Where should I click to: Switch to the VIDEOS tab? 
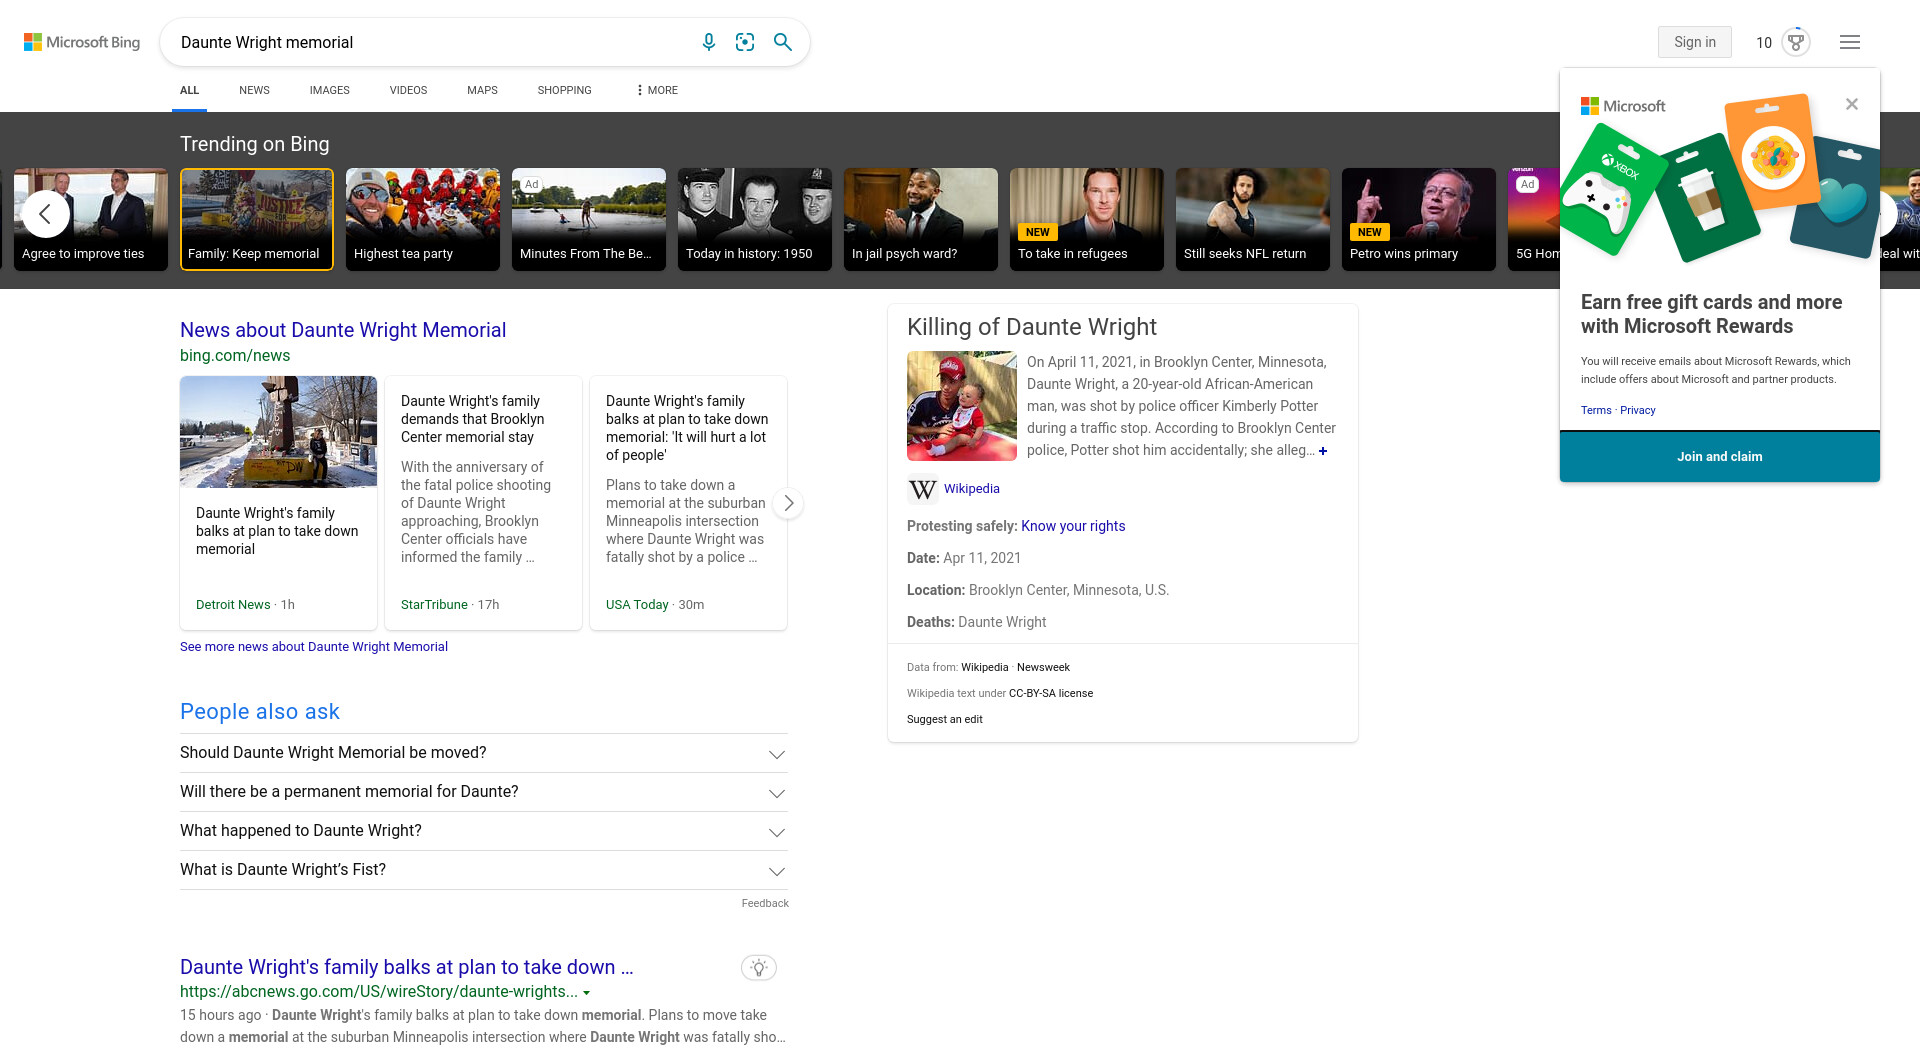(x=408, y=90)
